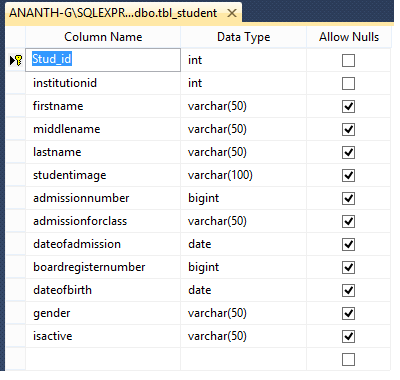Screen dimensions: 400x380
Task: Select the lastname column name cell
Action: (103, 152)
